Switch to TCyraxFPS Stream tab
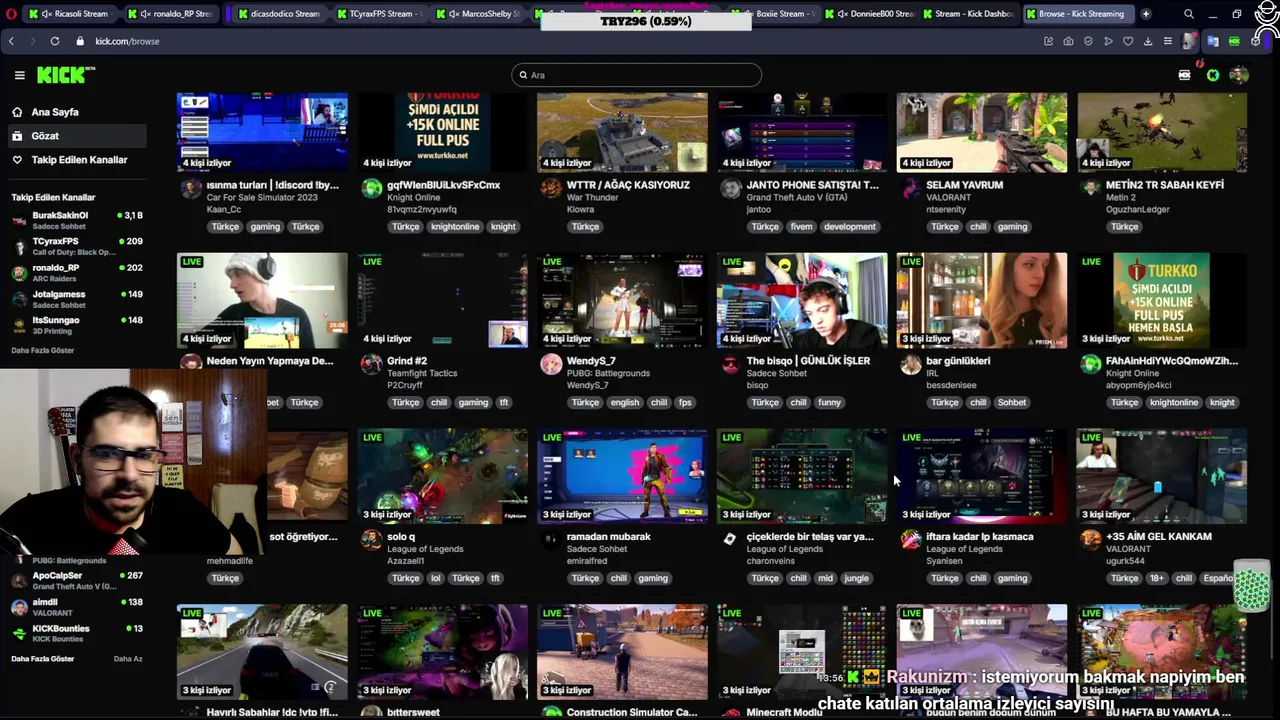 click(x=380, y=14)
